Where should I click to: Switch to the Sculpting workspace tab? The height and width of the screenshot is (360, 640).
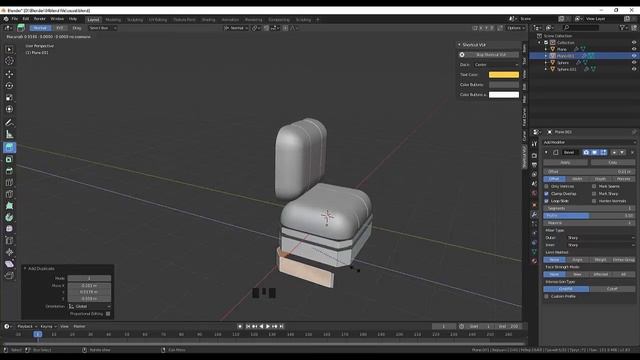click(135, 20)
